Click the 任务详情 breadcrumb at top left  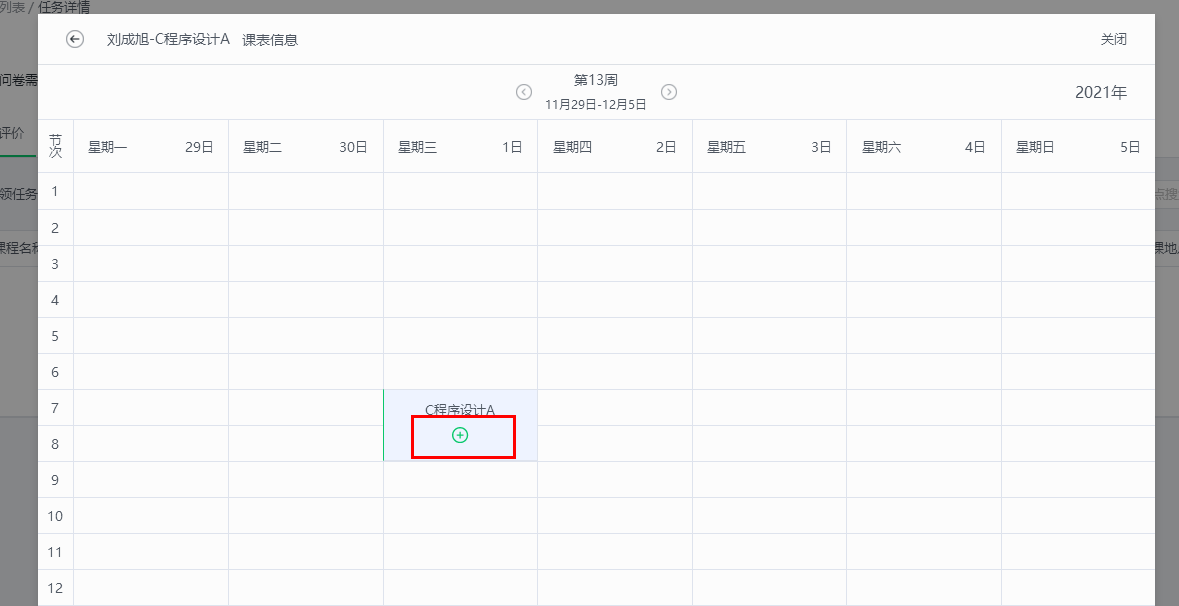(x=63, y=7)
